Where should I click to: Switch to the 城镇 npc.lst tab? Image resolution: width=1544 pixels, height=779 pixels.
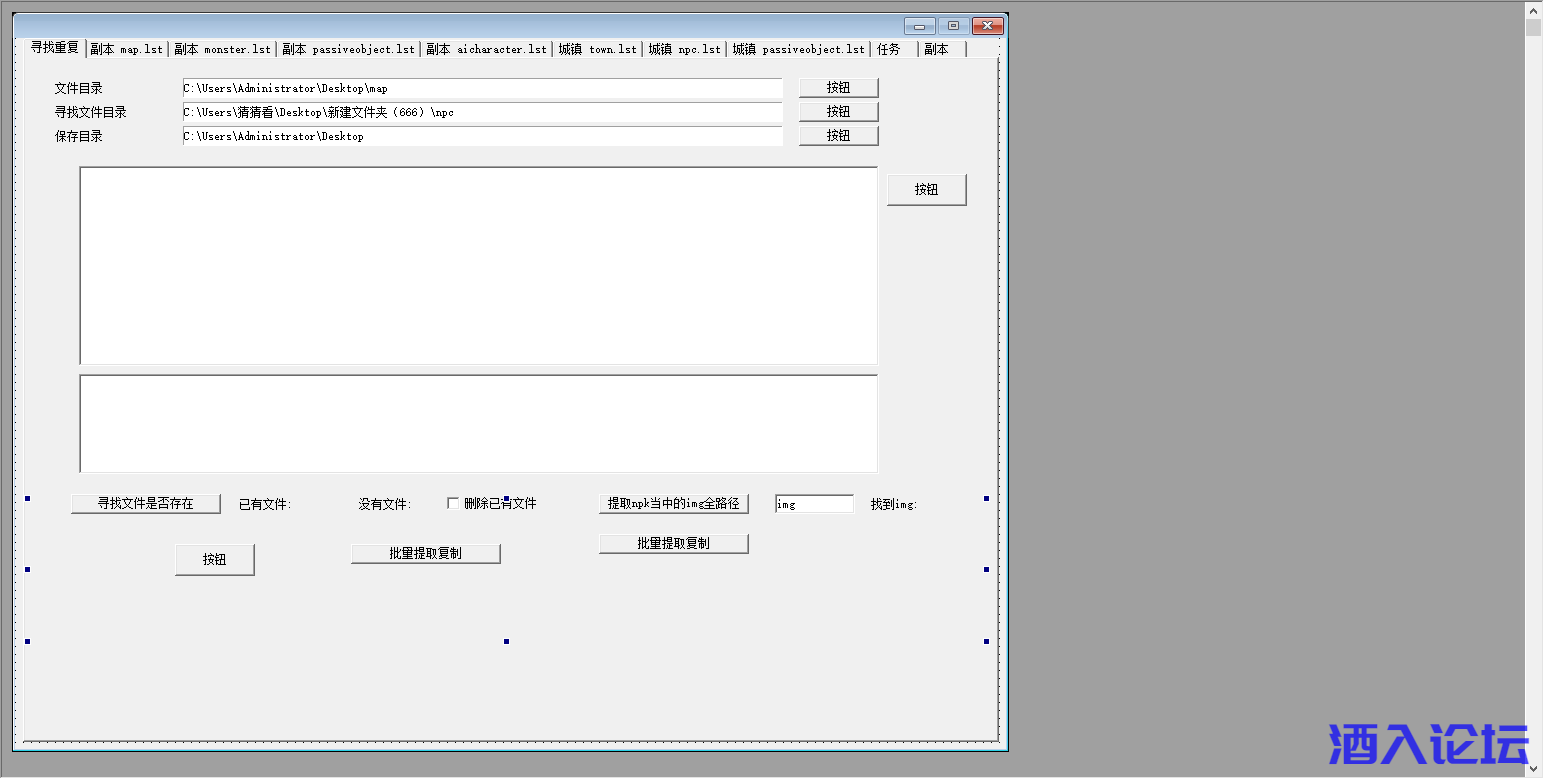pyautogui.click(x=684, y=49)
